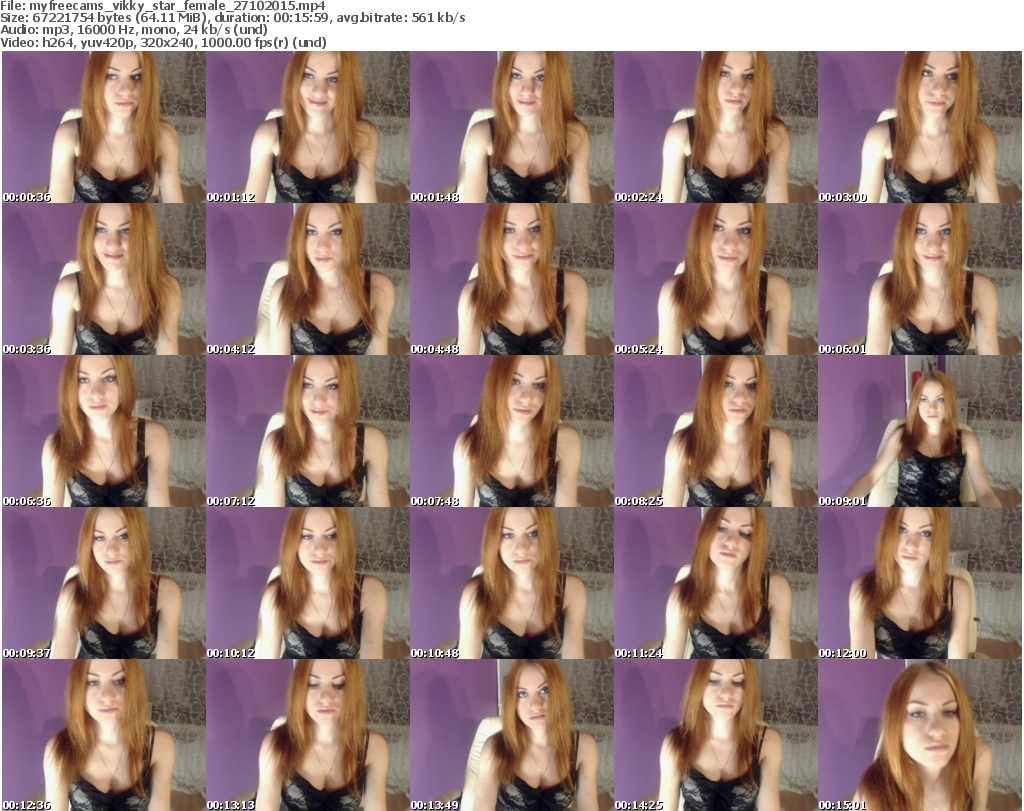The height and width of the screenshot is (811, 1024).
Task: Open the thumbnail marked 00:08:25
Action: pos(716,431)
